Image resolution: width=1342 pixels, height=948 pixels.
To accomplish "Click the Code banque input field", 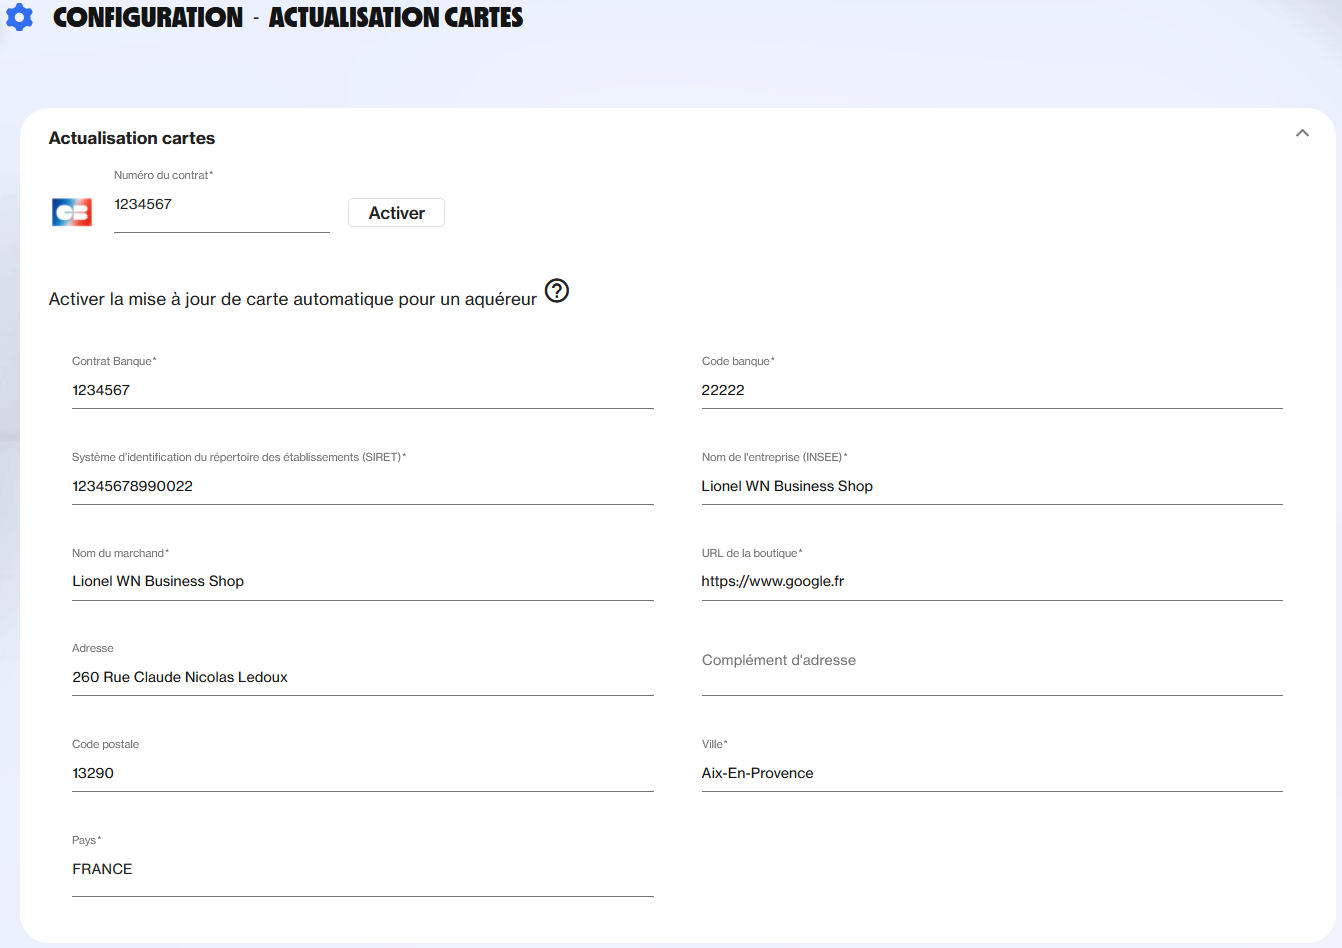I will tap(991, 390).
